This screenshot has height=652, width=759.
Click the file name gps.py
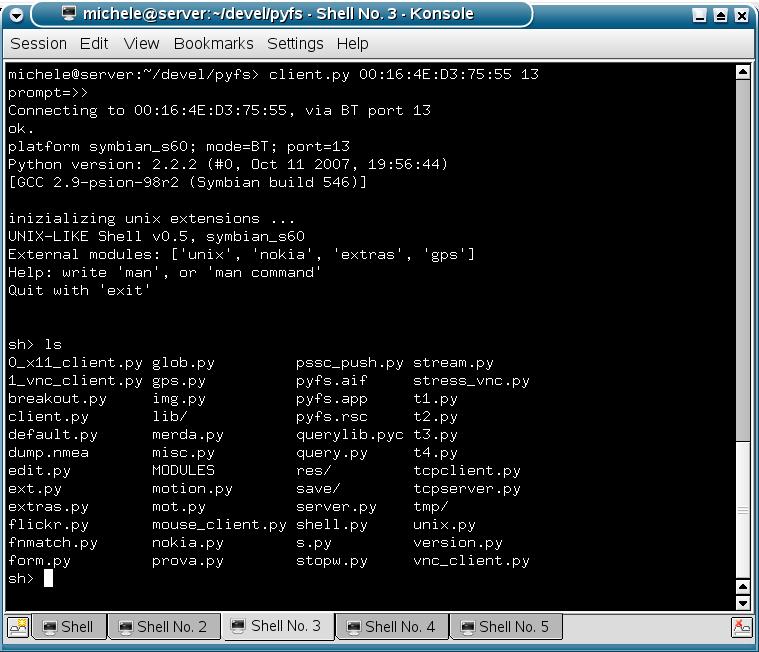[x=179, y=381]
